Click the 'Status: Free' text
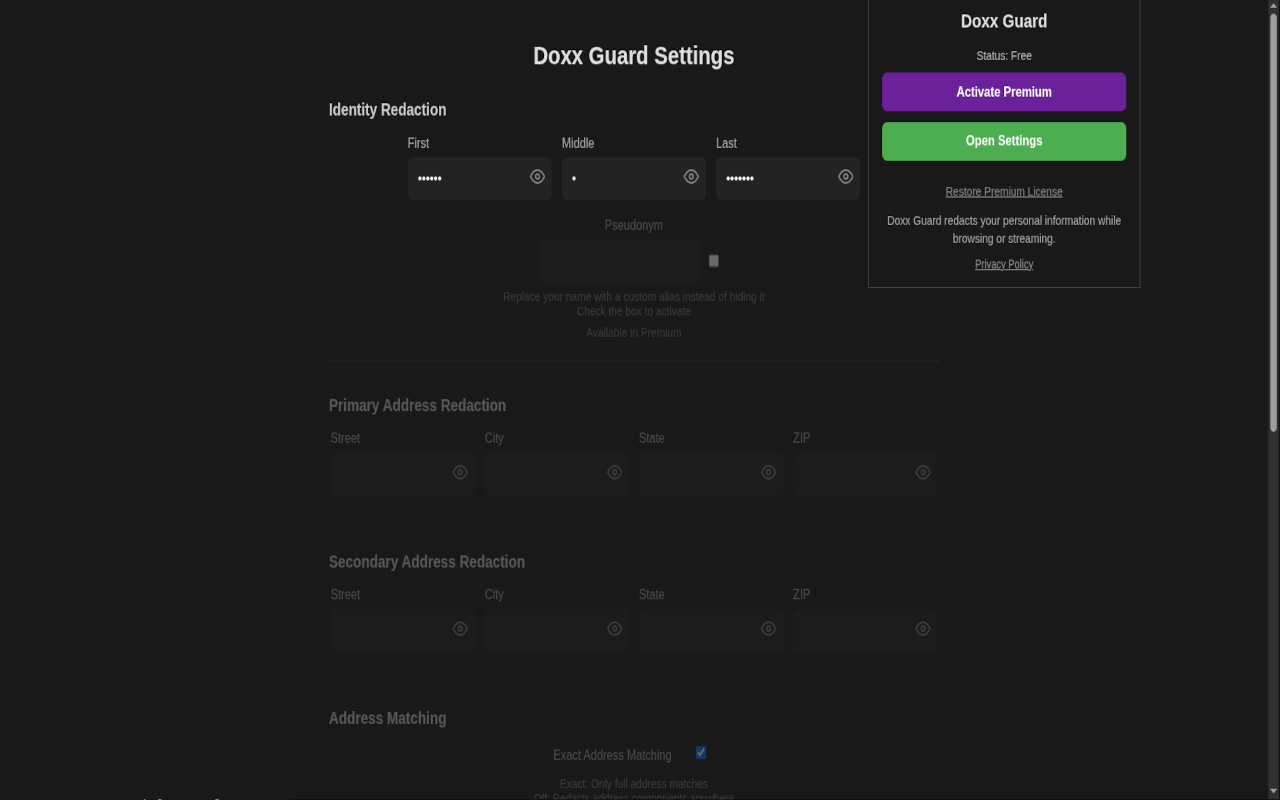 click(1004, 56)
